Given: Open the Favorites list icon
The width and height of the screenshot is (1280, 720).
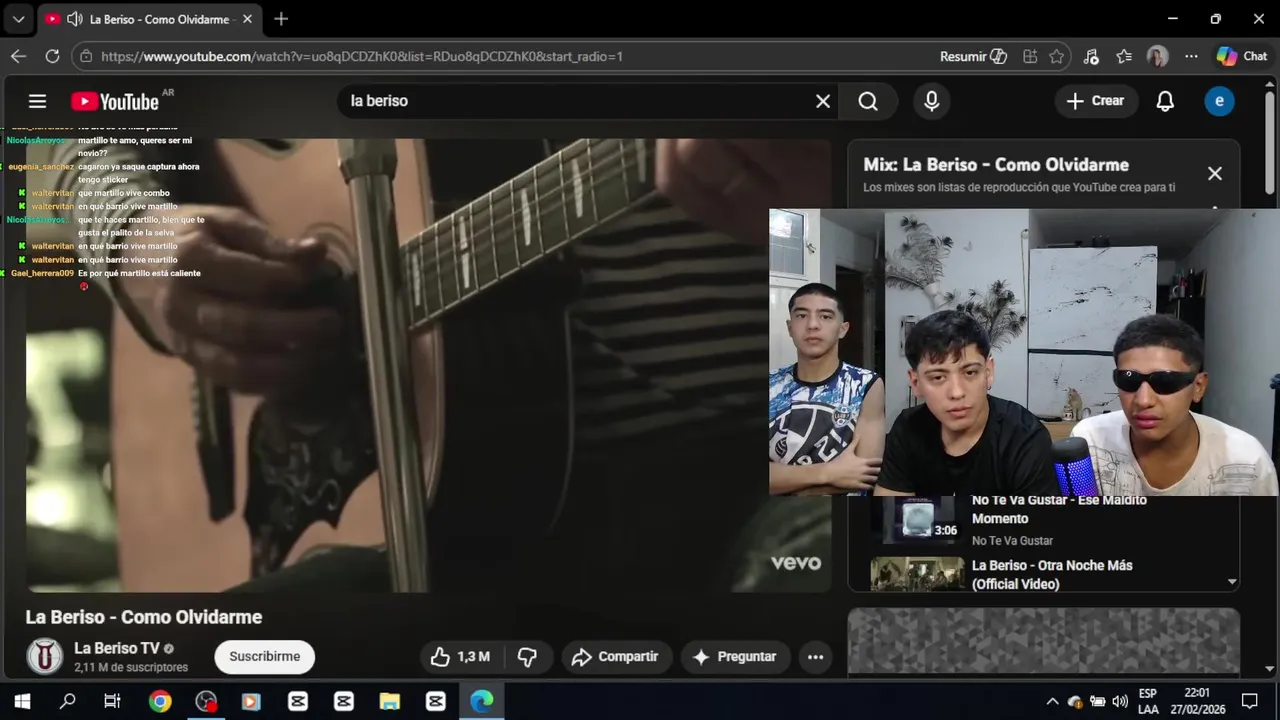Looking at the screenshot, I should [x=1124, y=56].
